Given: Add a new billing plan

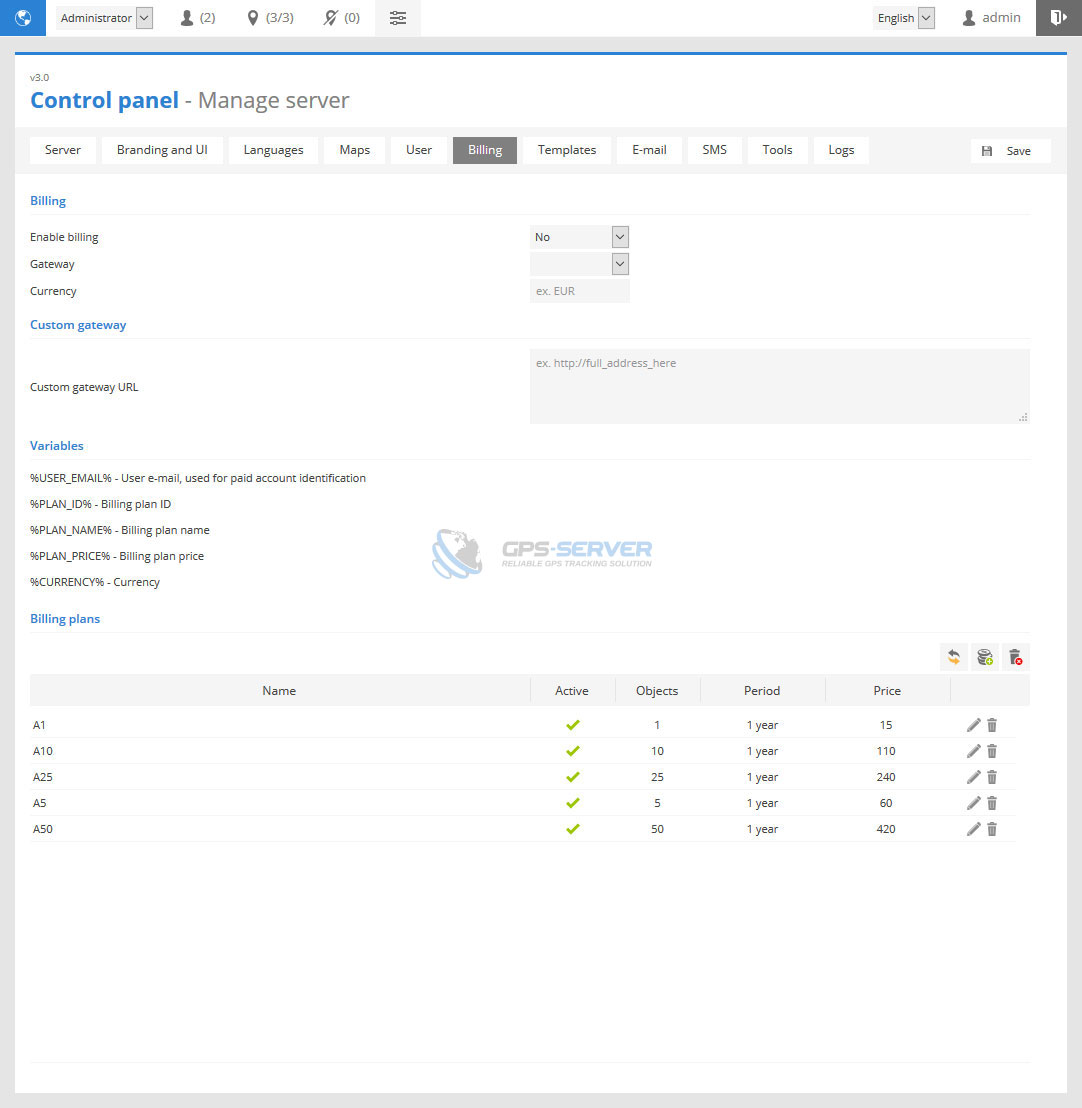Looking at the screenshot, I should 985,657.
